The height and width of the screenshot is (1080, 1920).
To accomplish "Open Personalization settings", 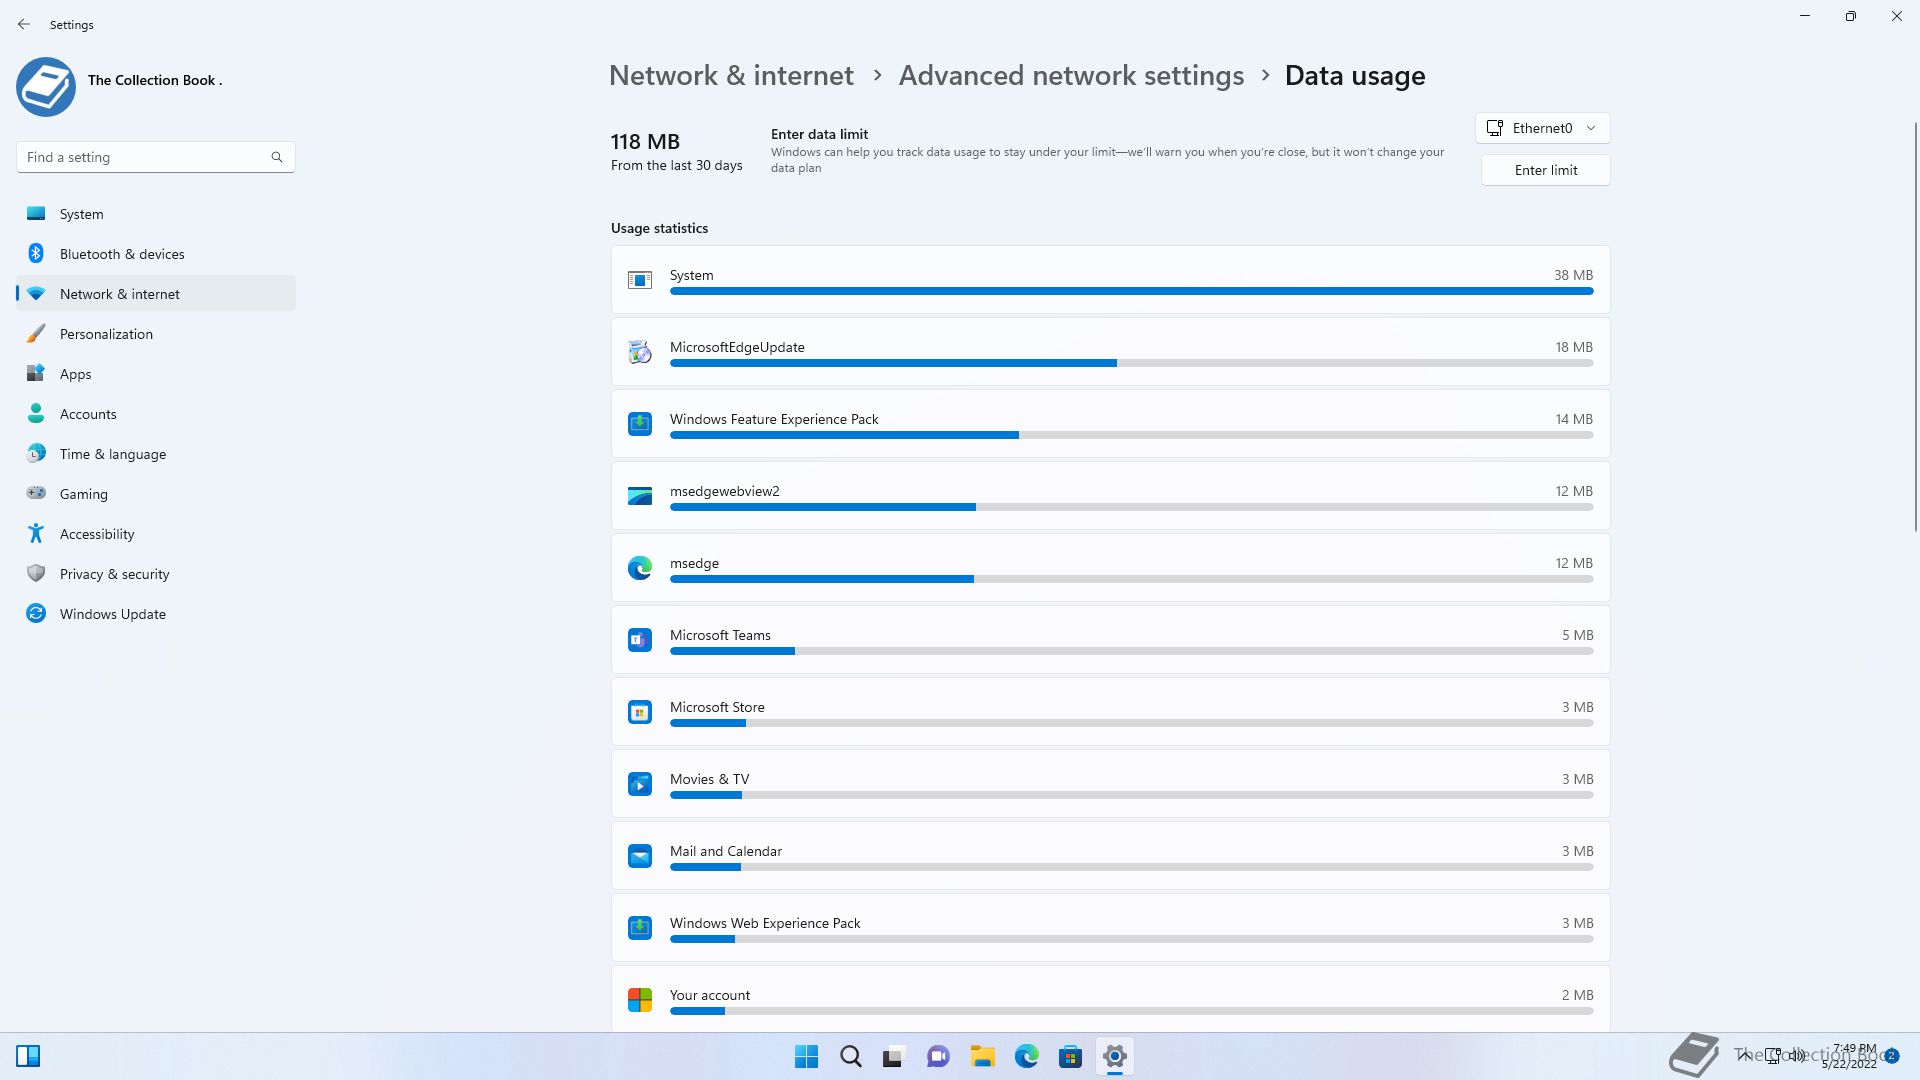I will (x=156, y=334).
